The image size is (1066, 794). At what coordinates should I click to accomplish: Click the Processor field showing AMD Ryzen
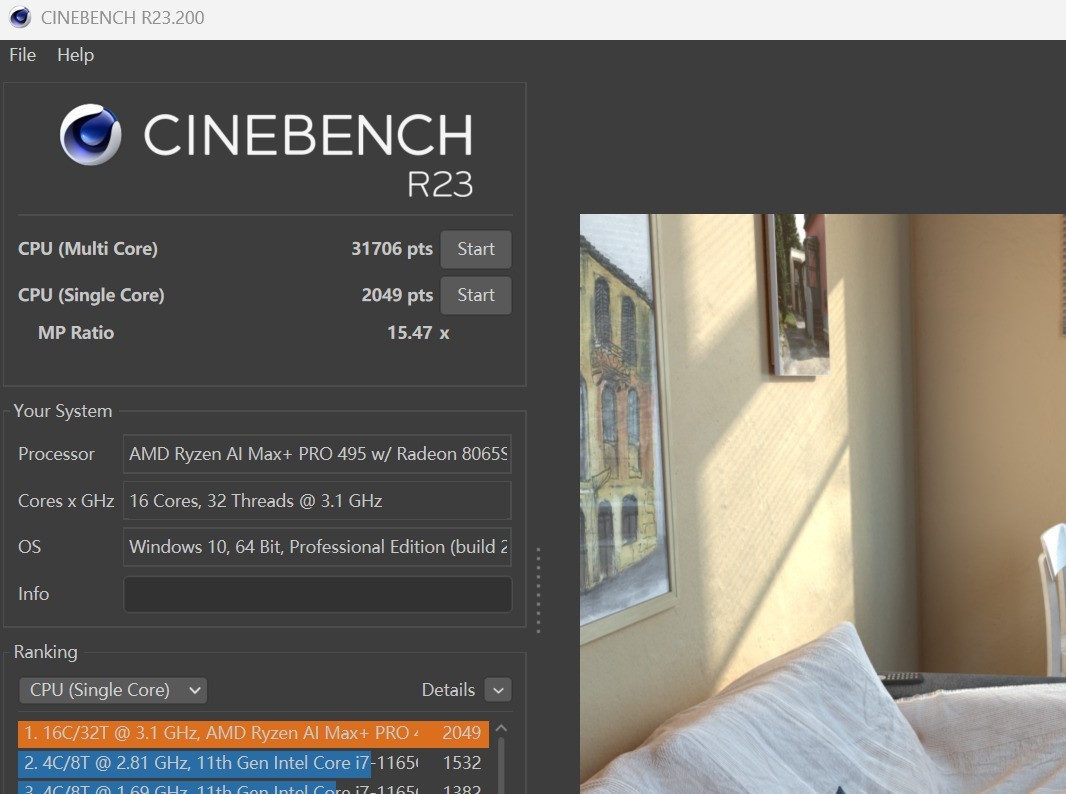(x=317, y=454)
